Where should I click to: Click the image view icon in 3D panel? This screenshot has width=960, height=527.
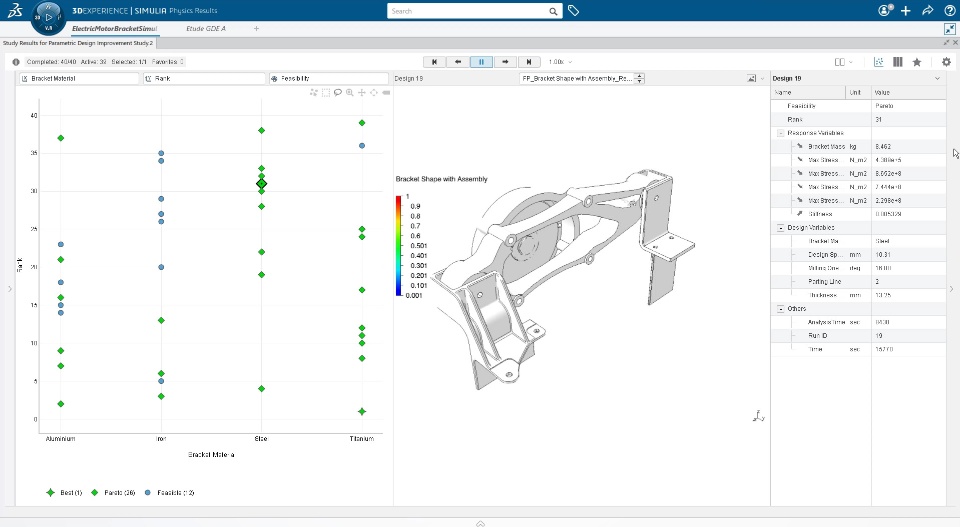(x=751, y=78)
